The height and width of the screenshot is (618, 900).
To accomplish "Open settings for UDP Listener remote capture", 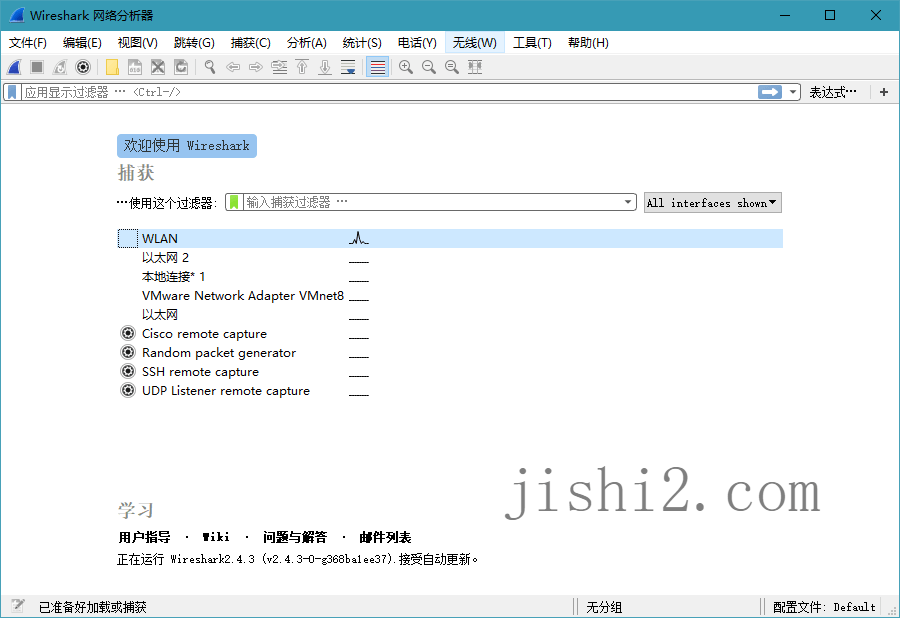I will coord(127,390).
